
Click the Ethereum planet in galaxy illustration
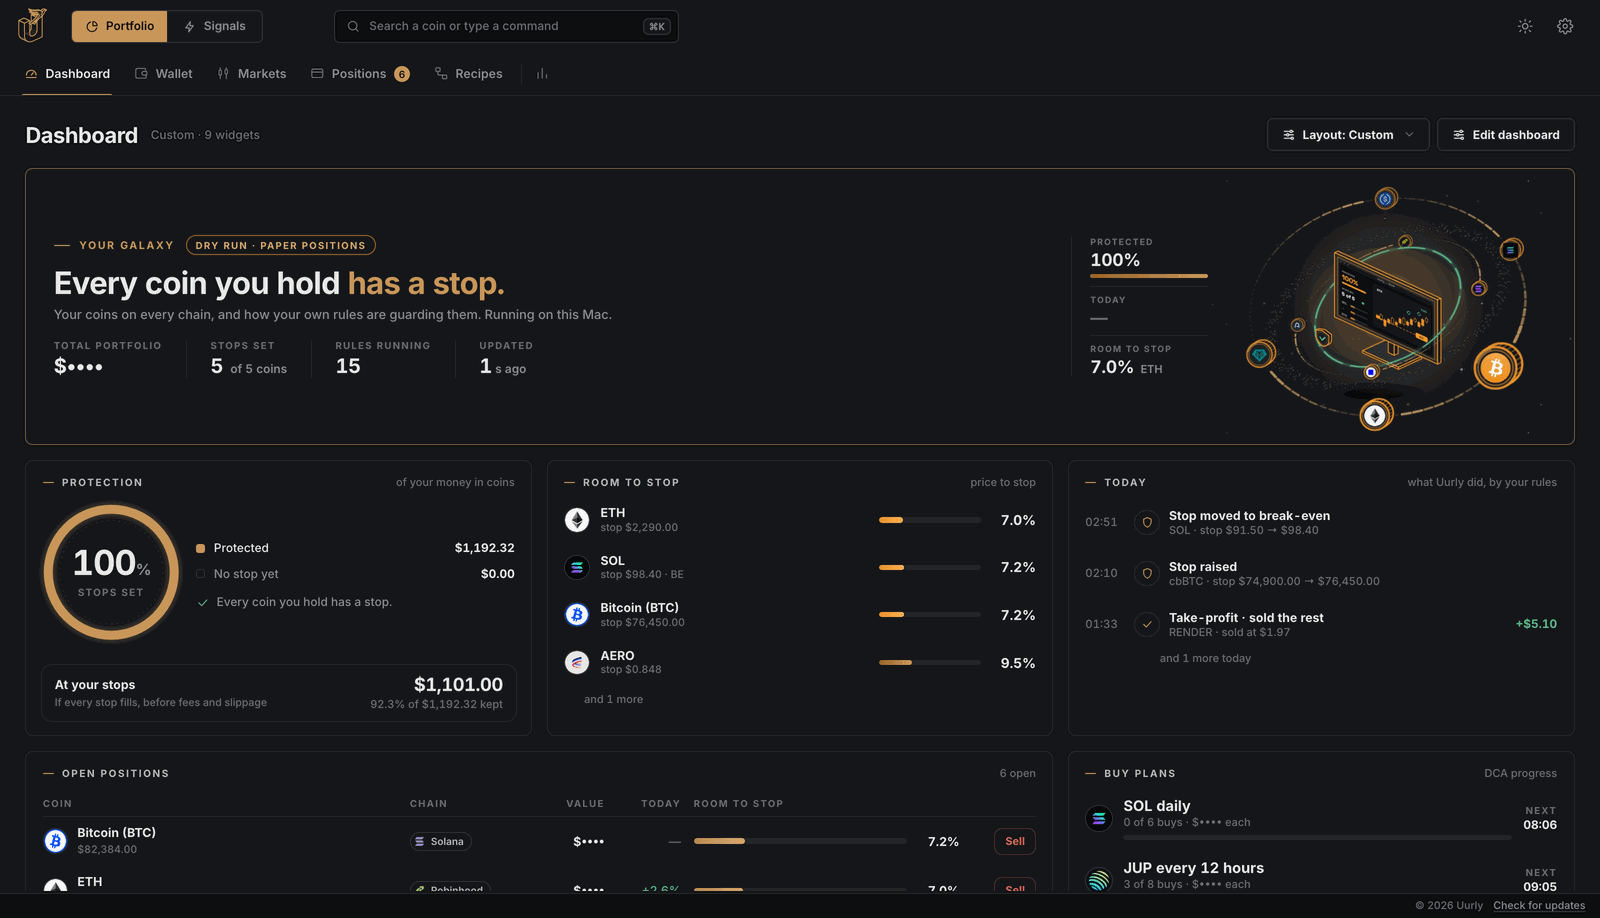click(1375, 415)
